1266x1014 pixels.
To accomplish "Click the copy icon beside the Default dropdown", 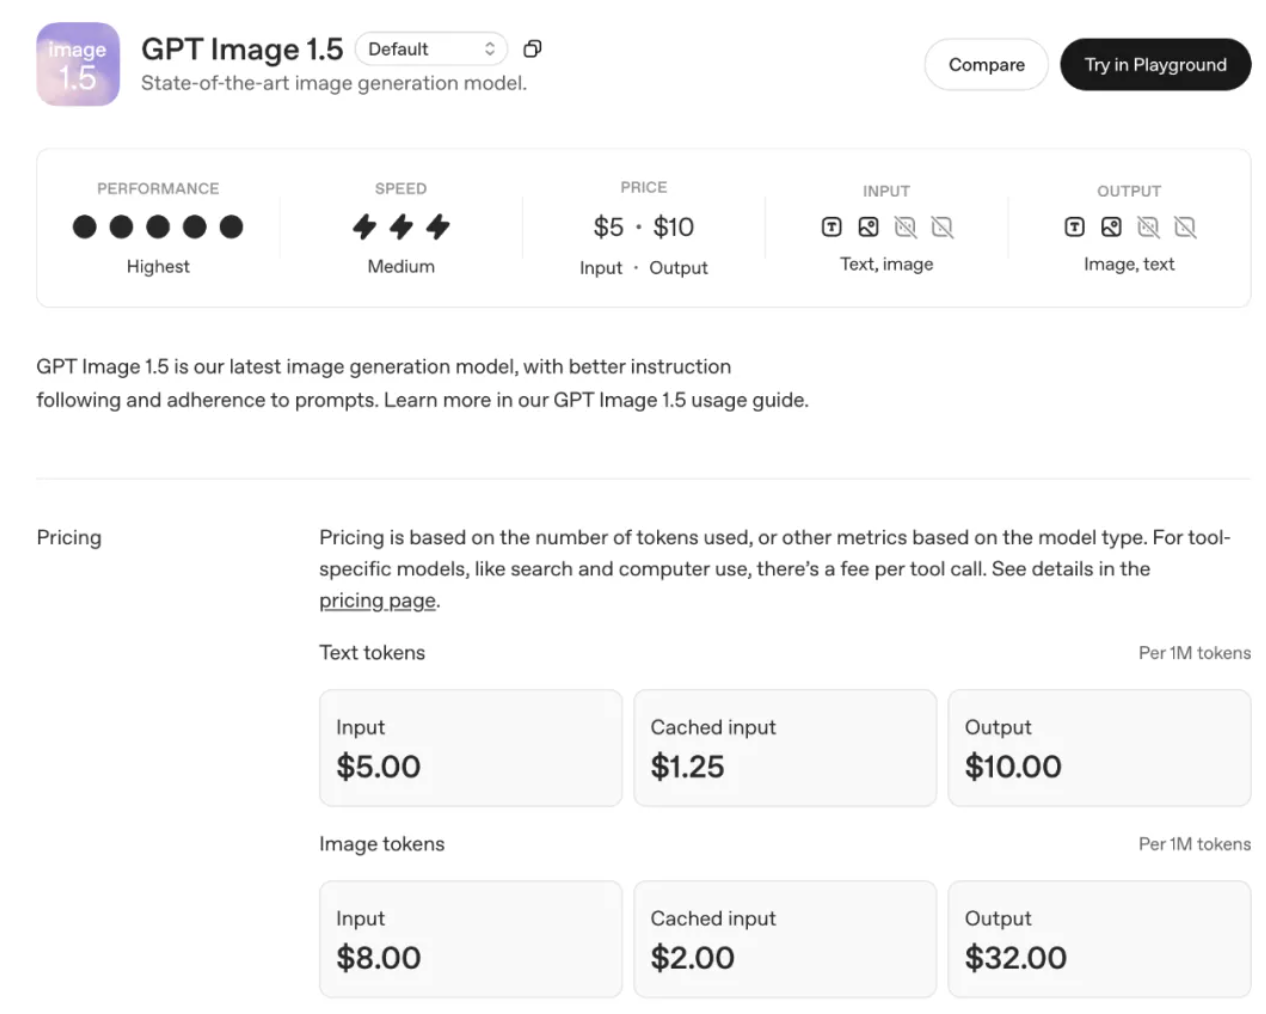I will 533,49.
